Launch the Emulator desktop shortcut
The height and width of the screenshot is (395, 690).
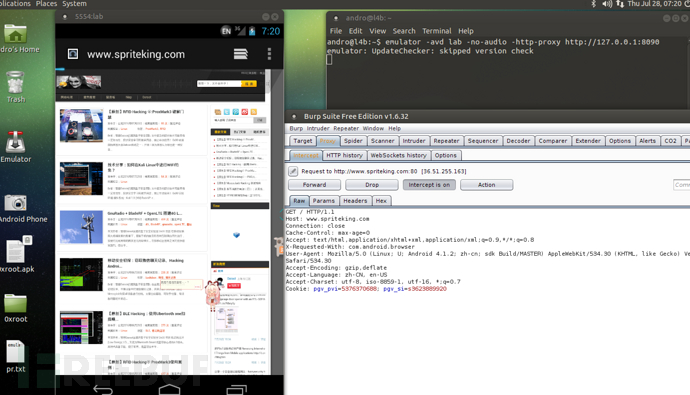click(15, 142)
